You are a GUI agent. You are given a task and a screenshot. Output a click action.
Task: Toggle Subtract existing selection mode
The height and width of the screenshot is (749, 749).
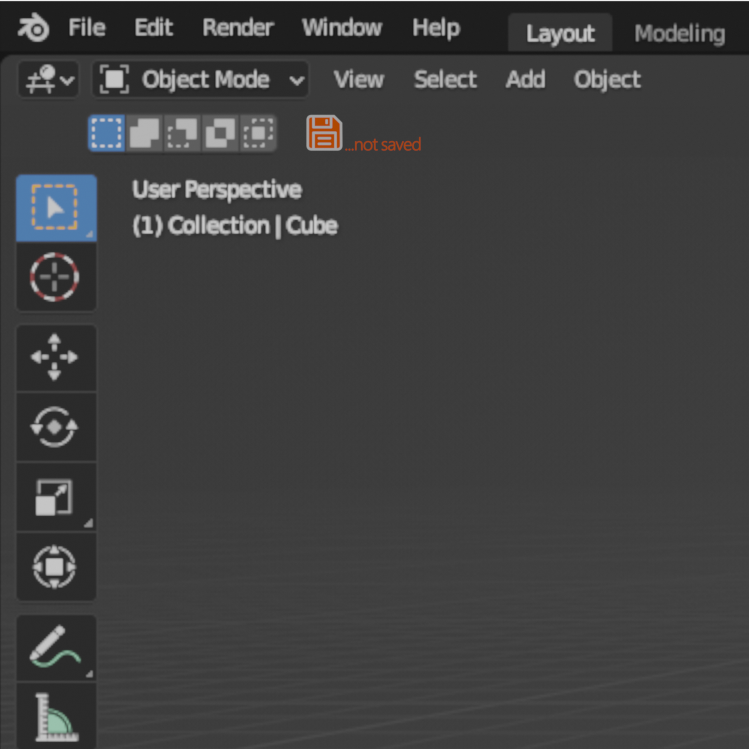pyautogui.click(x=182, y=133)
